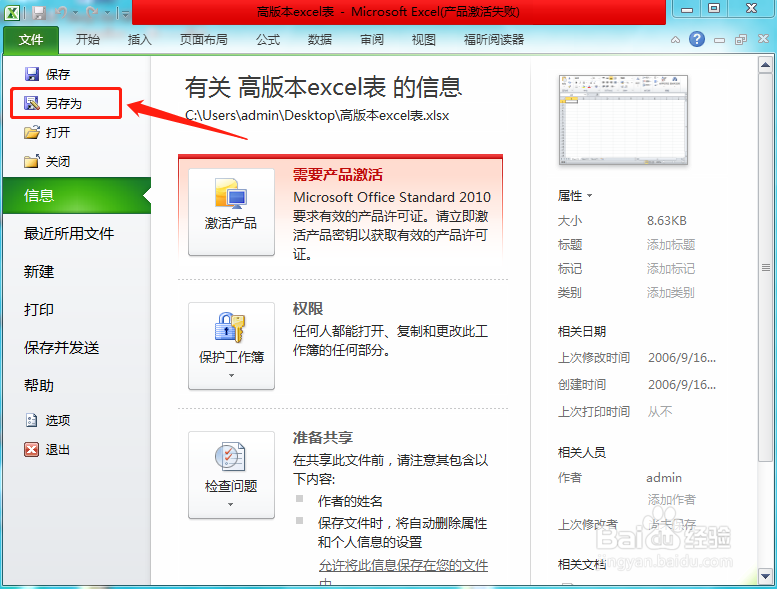Open Excel Help via blue question mark
The width and height of the screenshot is (777, 589).
[x=697, y=39]
